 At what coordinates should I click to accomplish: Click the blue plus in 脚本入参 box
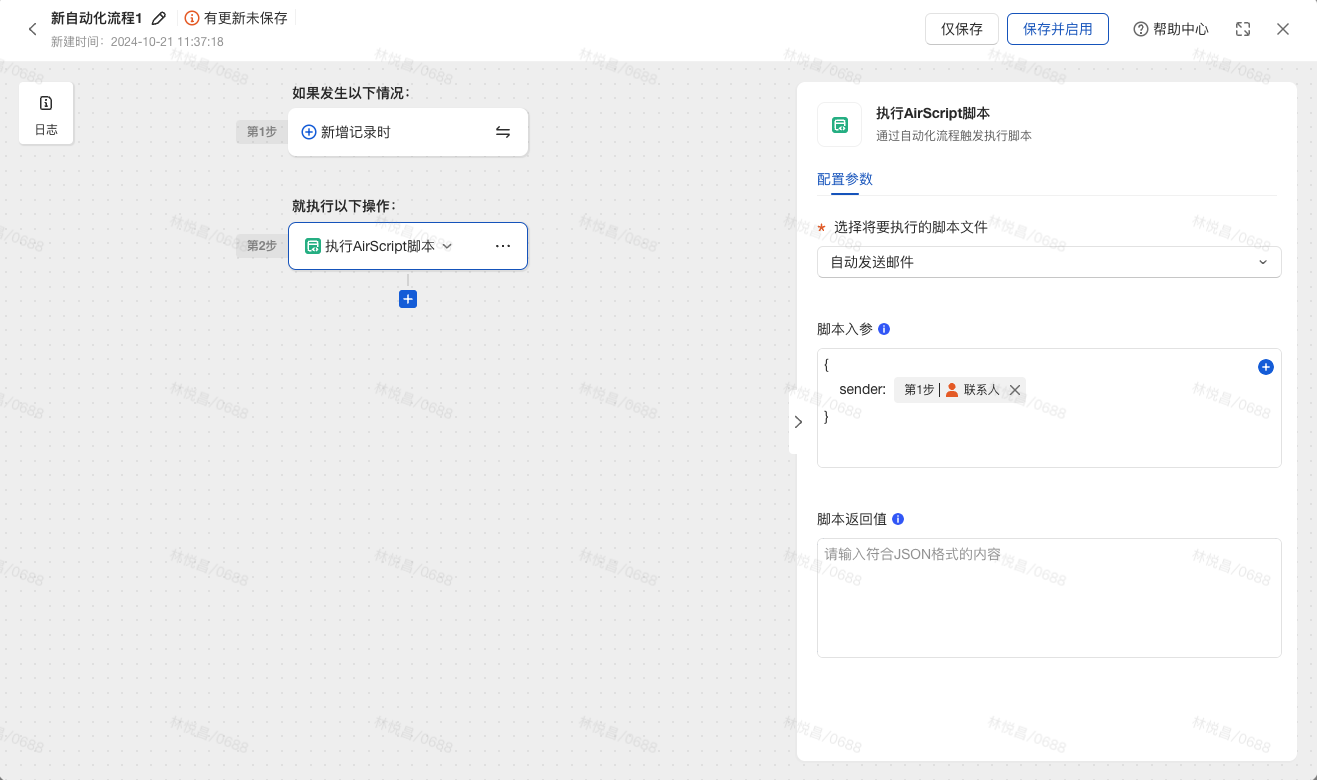point(1265,367)
